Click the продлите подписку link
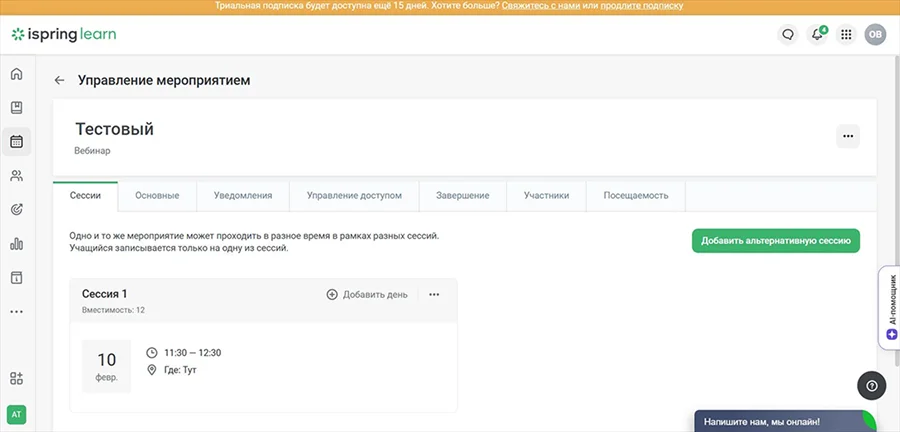The height and width of the screenshot is (432, 900). tap(642, 6)
